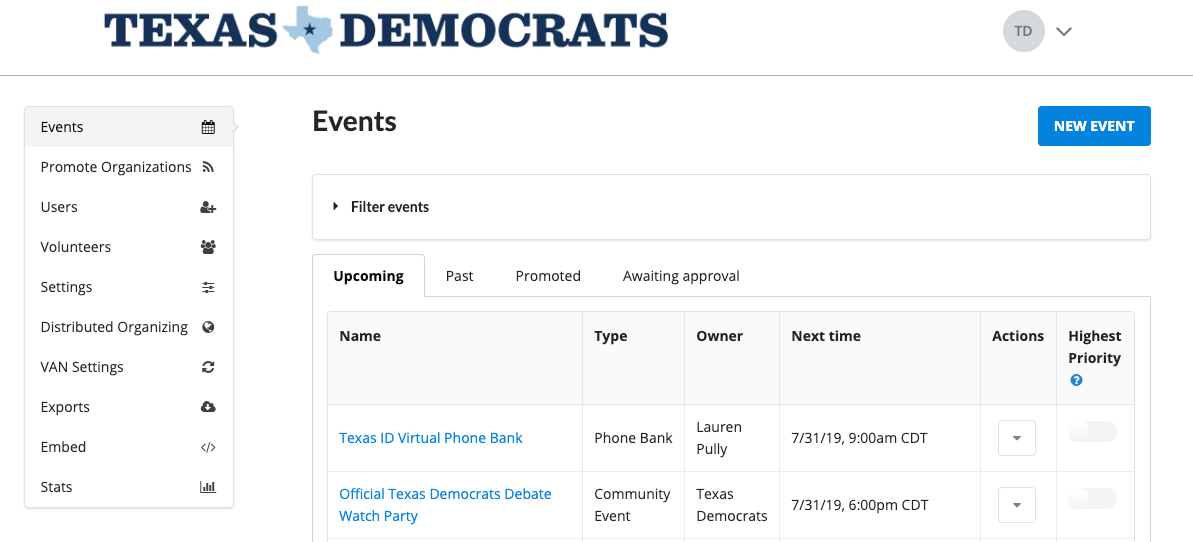Open Actions dropdown for Debate Watch Party
The image size is (1193, 542).
click(1016, 505)
